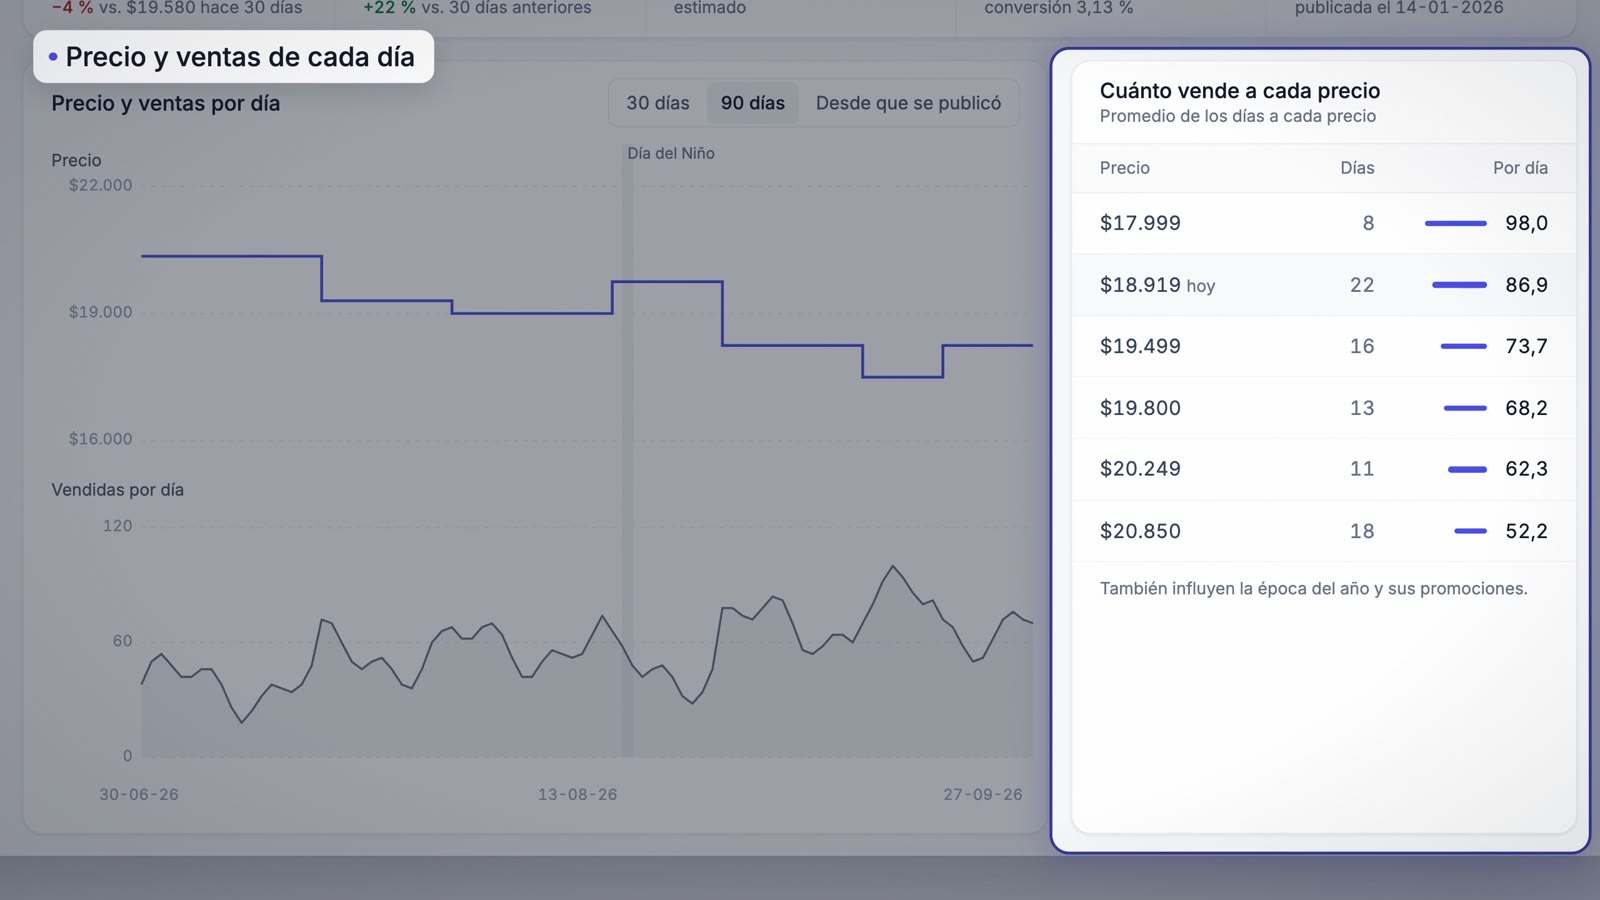Screen dimensions: 1600x900
Task: Select the 30 días range tab
Action: (x=657, y=103)
